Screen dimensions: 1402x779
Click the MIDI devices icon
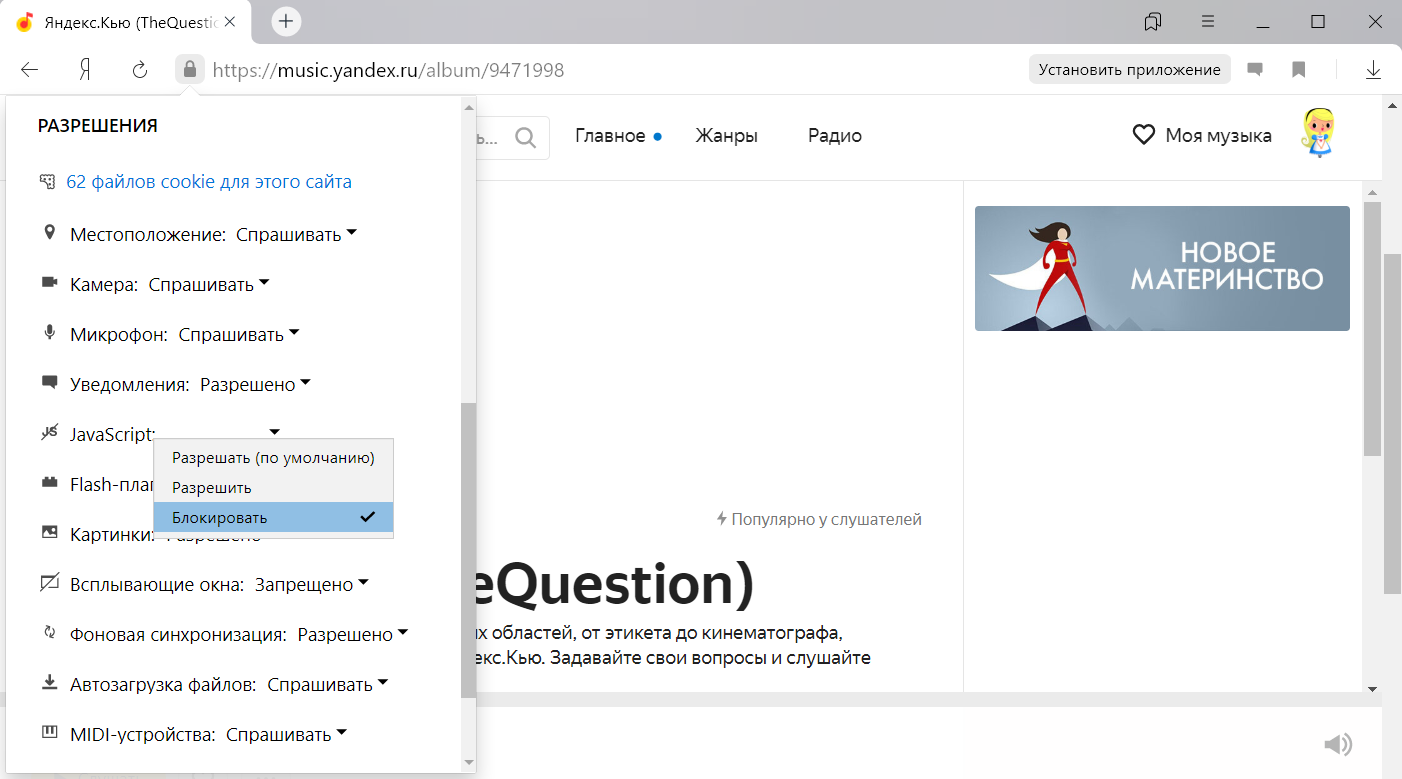(49, 733)
